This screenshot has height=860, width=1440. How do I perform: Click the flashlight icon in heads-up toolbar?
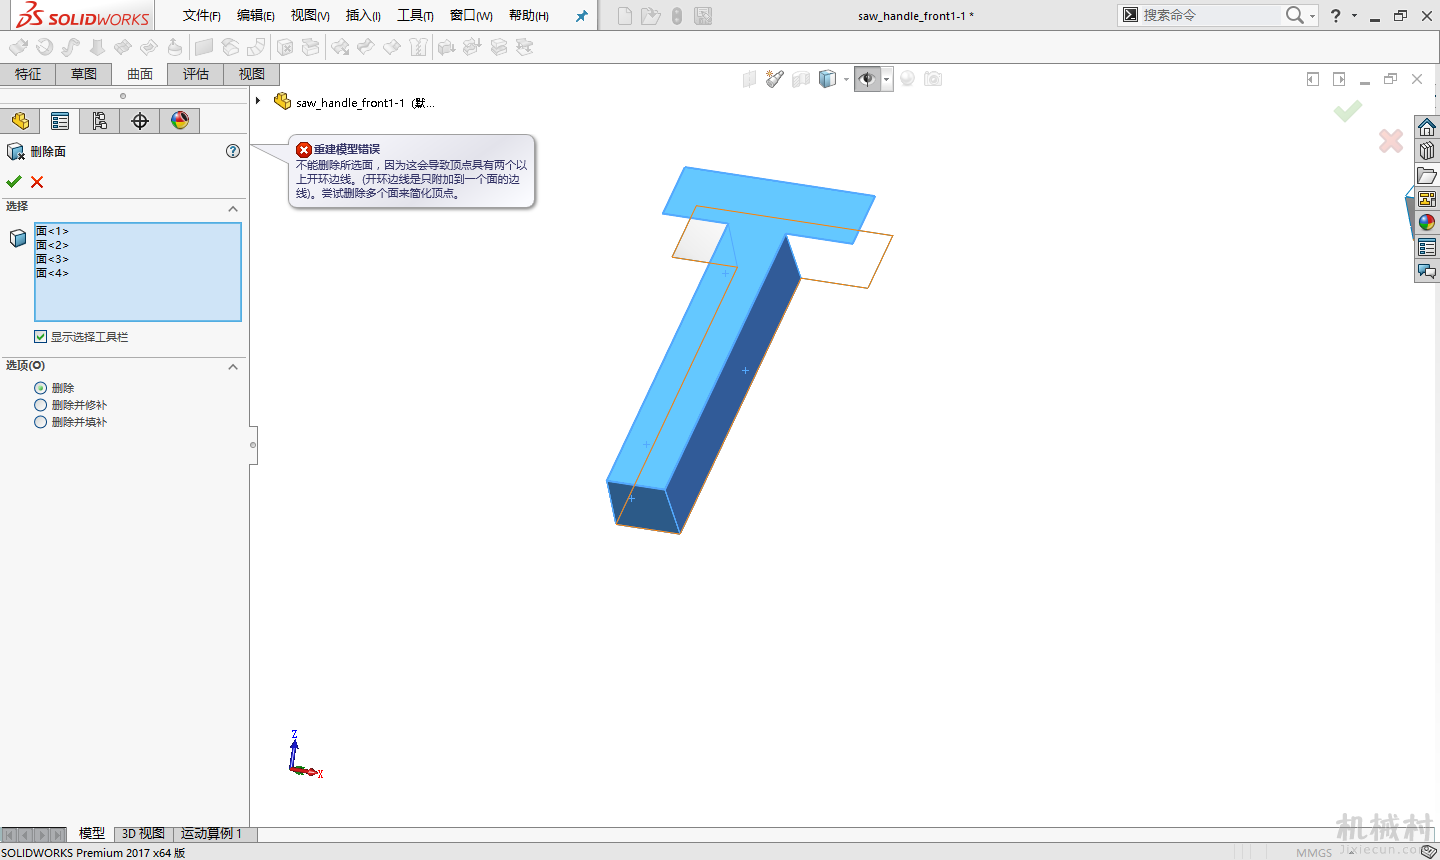[x=775, y=79]
